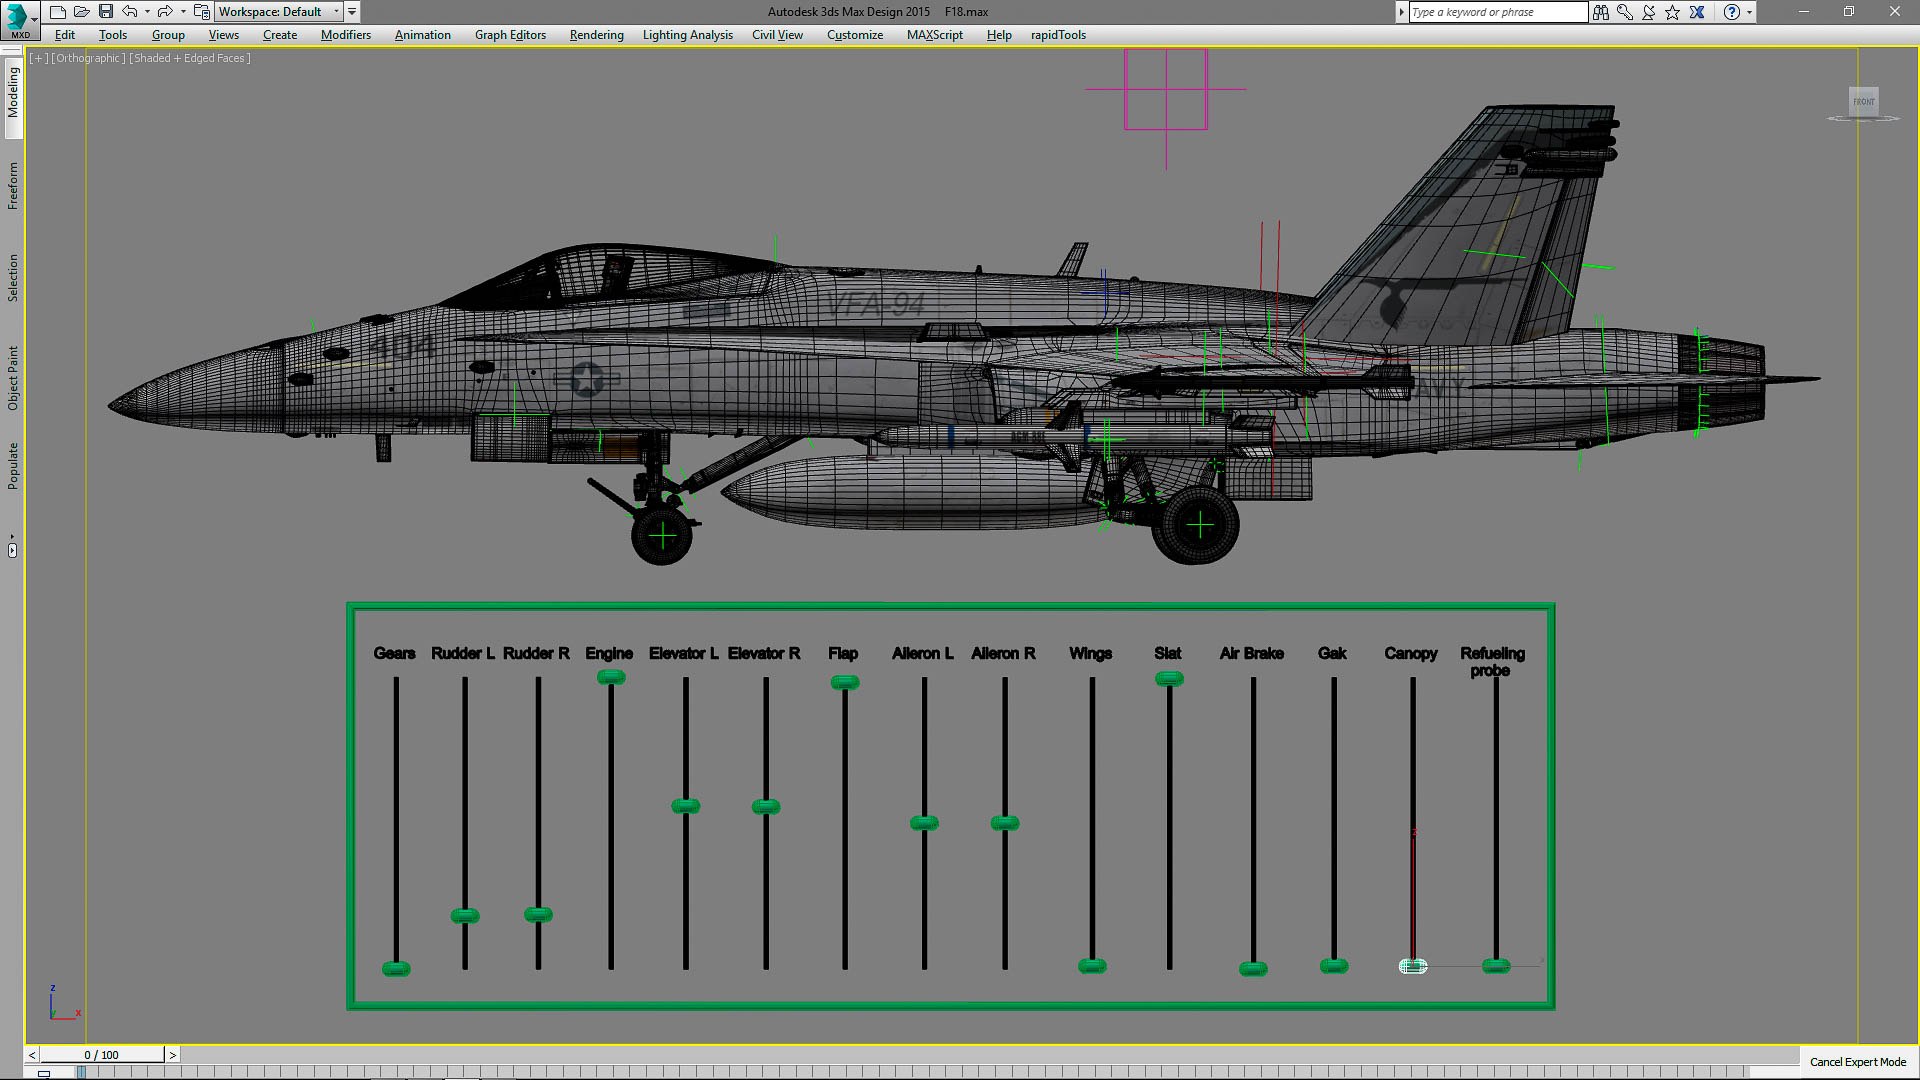Open the rapidTools menu
Screen dimensions: 1920x1080
pyautogui.click(x=1058, y=35)
